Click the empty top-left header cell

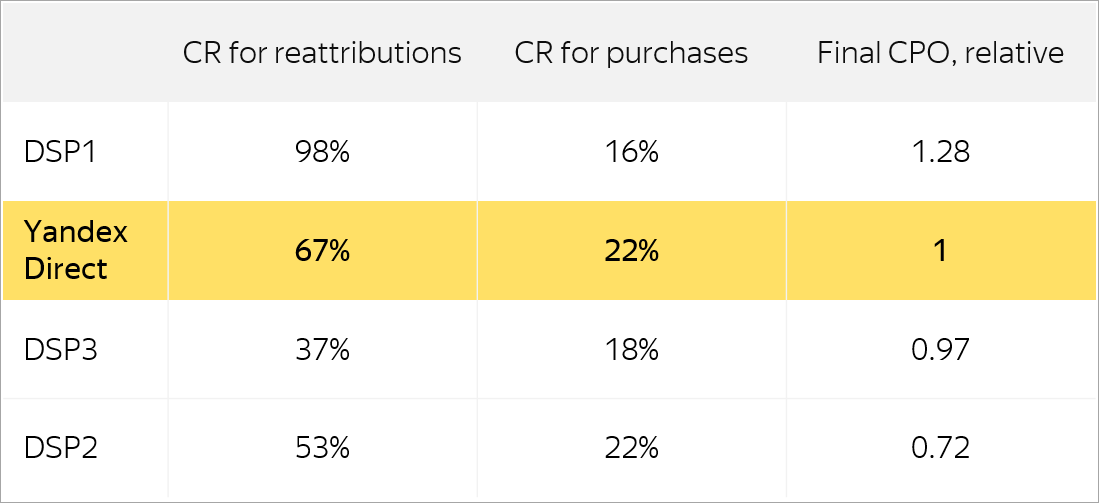tap(85, 53)
